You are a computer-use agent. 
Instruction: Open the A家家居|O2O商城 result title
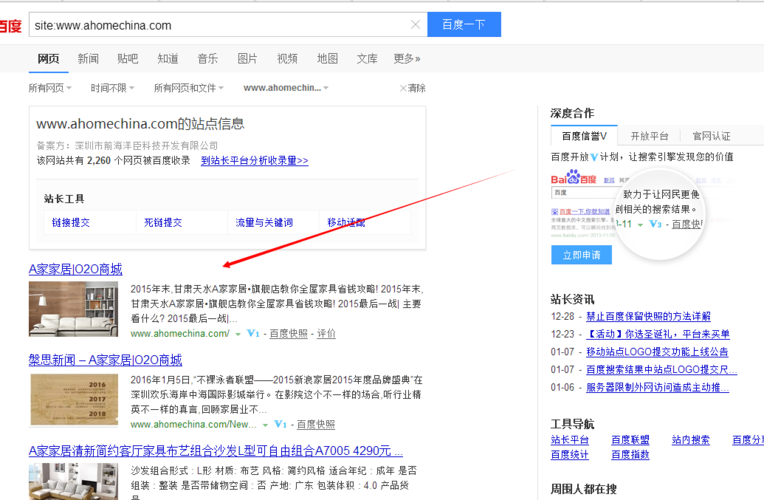(76, 269)
